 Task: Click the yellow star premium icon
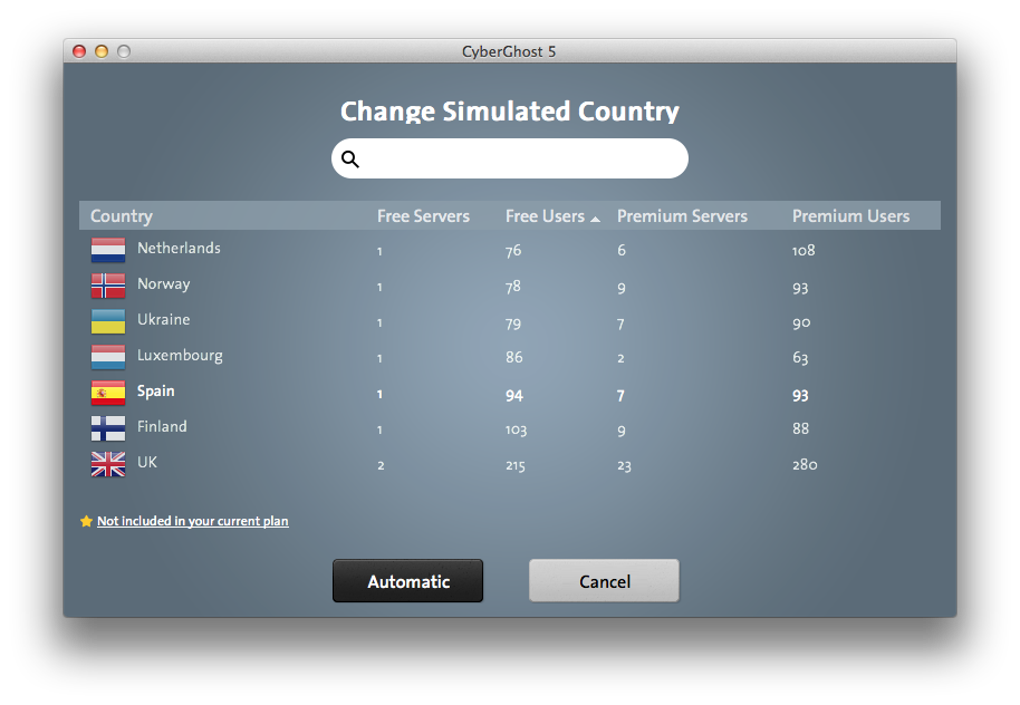click(86, 521)
